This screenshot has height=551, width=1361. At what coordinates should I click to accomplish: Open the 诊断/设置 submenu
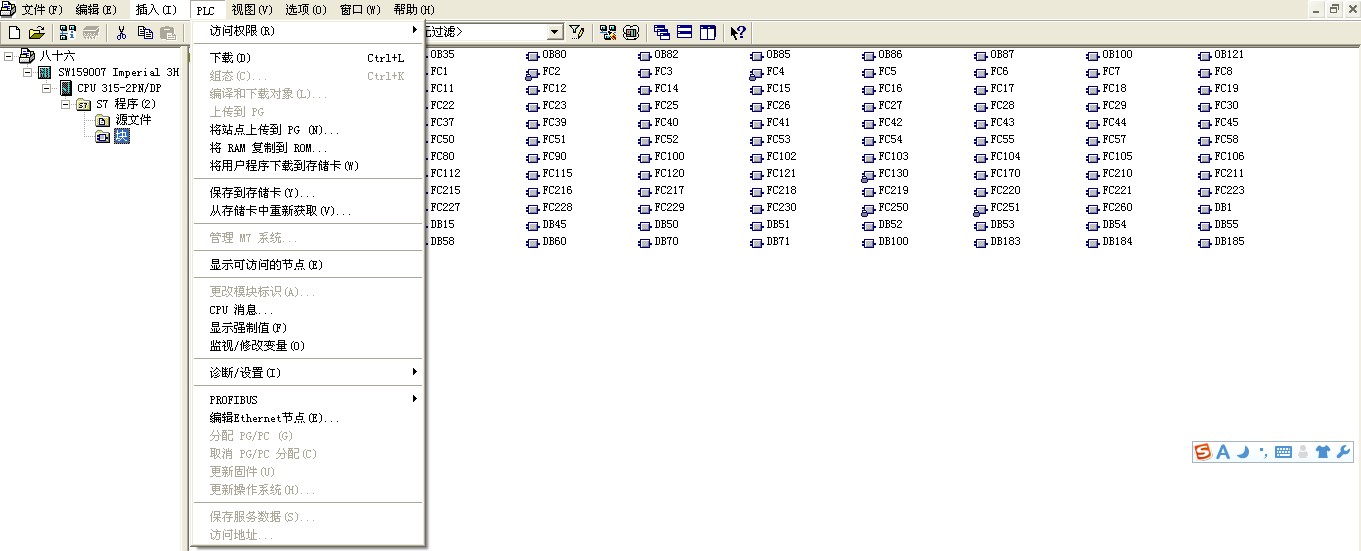tap(245, 373)
